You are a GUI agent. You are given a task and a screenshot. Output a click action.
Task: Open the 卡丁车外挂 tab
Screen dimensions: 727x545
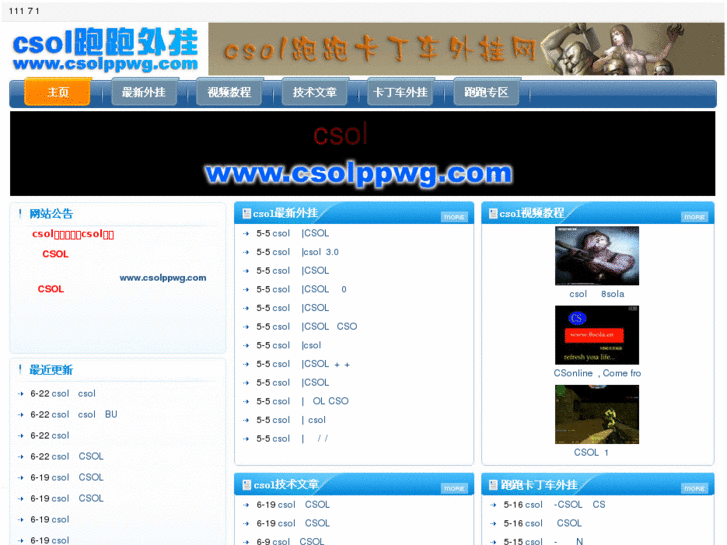click(x=400, y=92)
